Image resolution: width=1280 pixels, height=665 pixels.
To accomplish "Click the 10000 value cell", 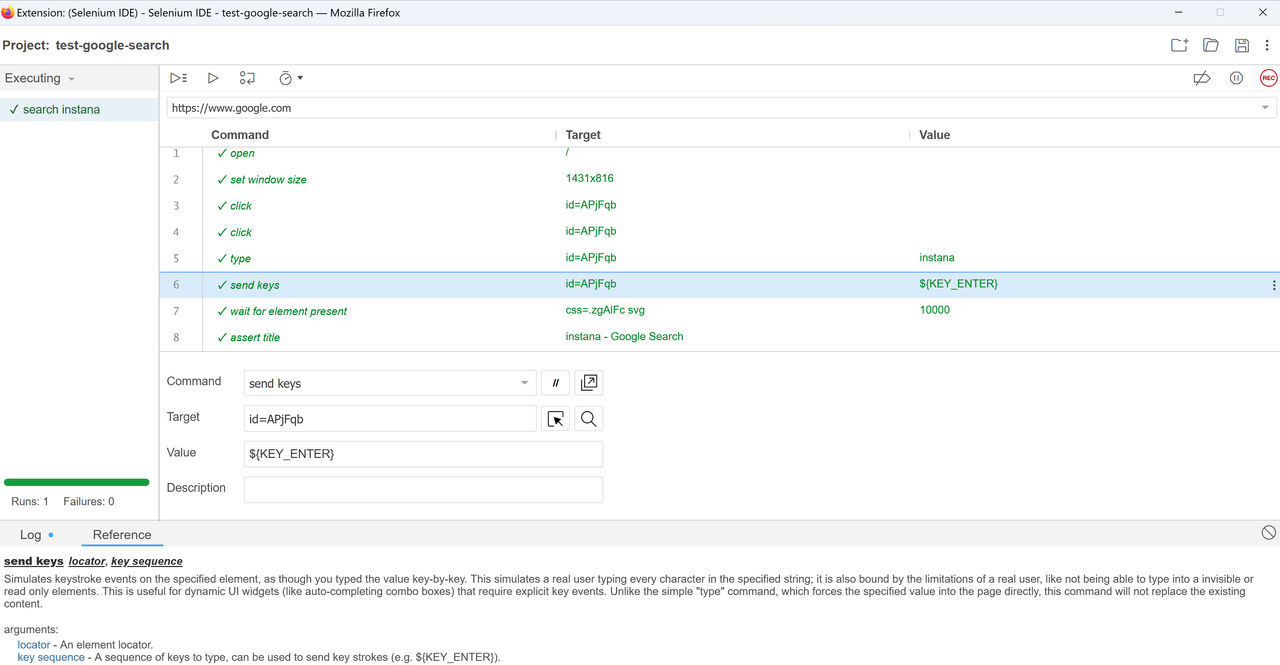I will 934,310.
